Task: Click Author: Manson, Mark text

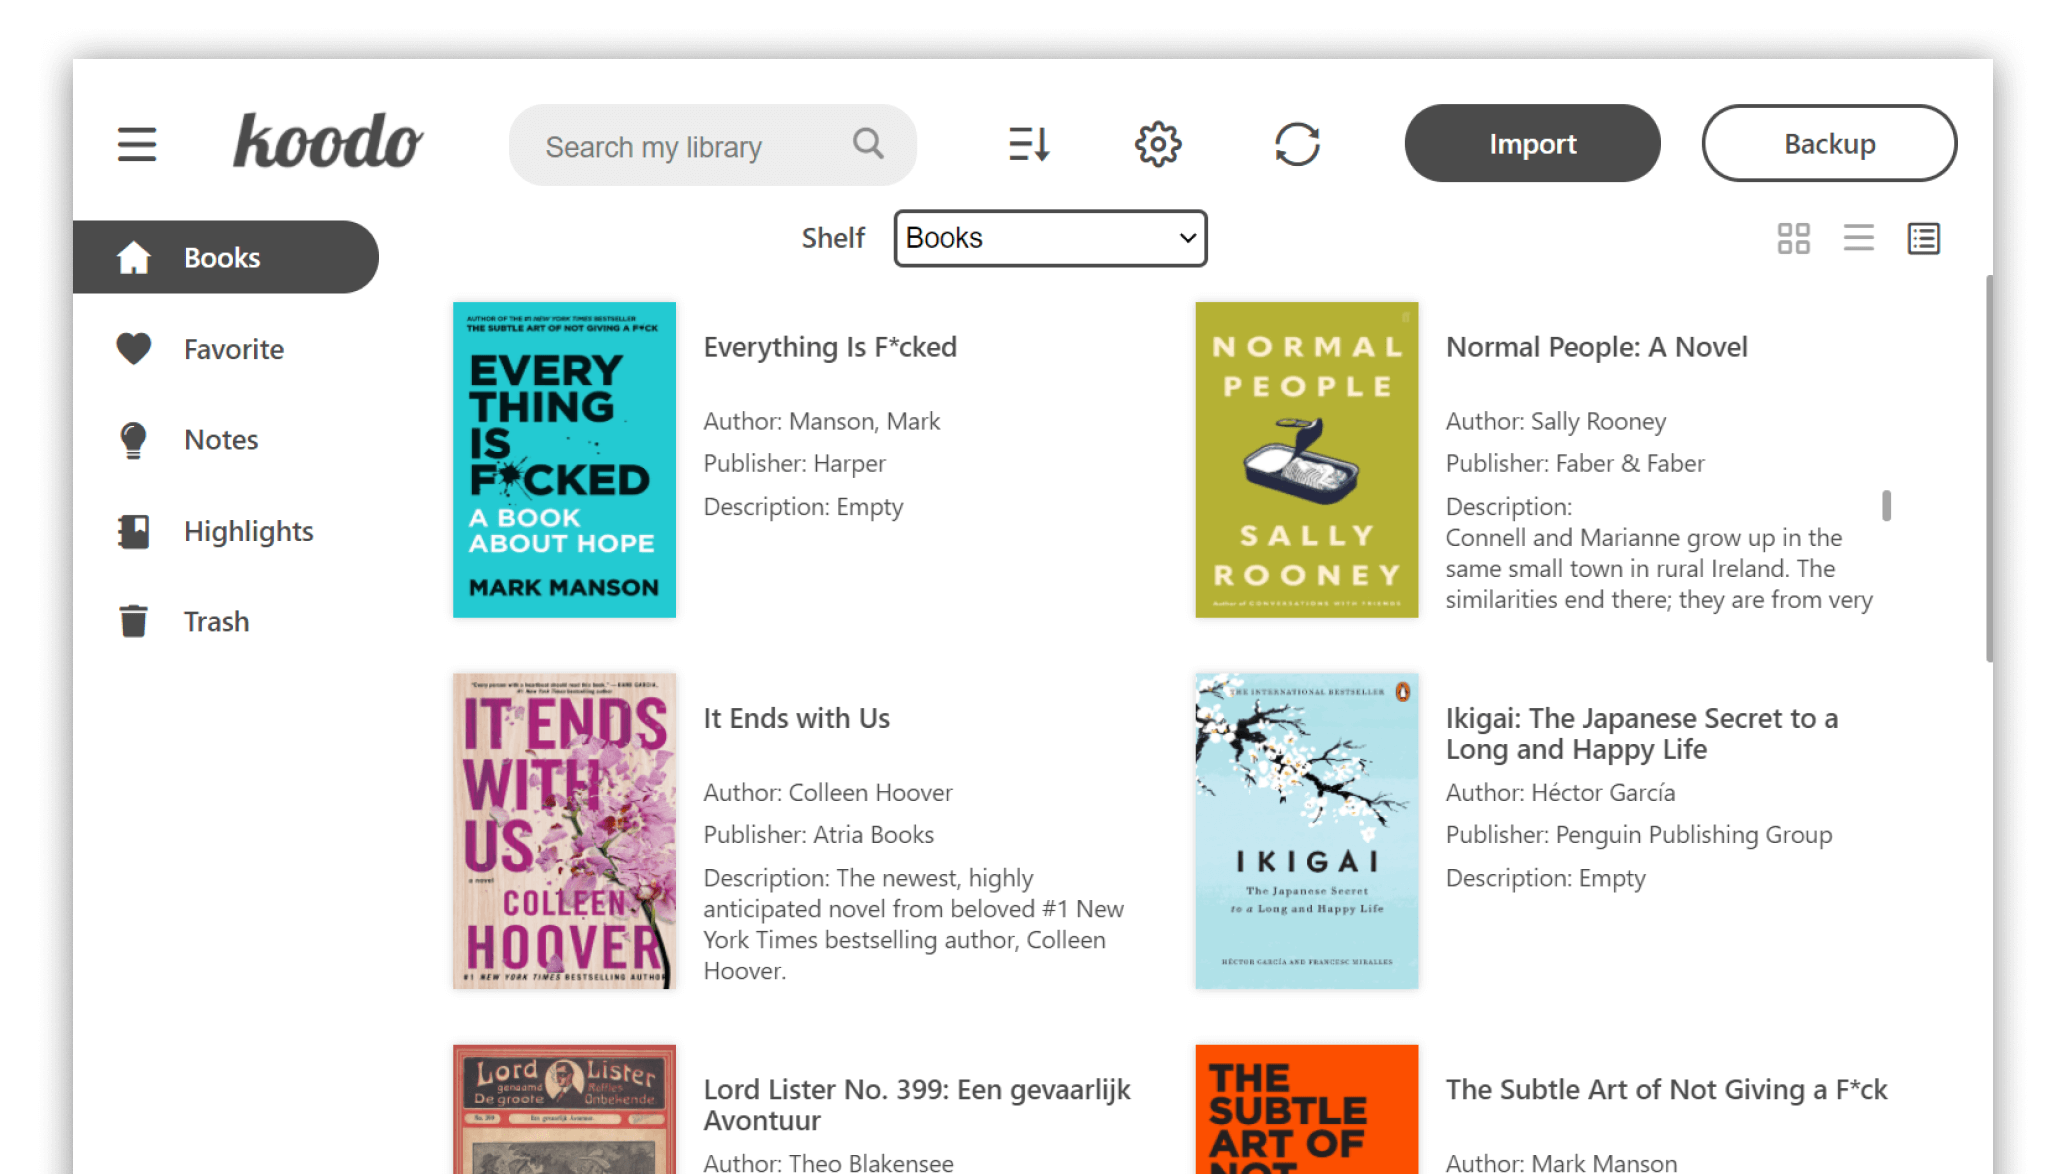Action: (x=822, y=421)
